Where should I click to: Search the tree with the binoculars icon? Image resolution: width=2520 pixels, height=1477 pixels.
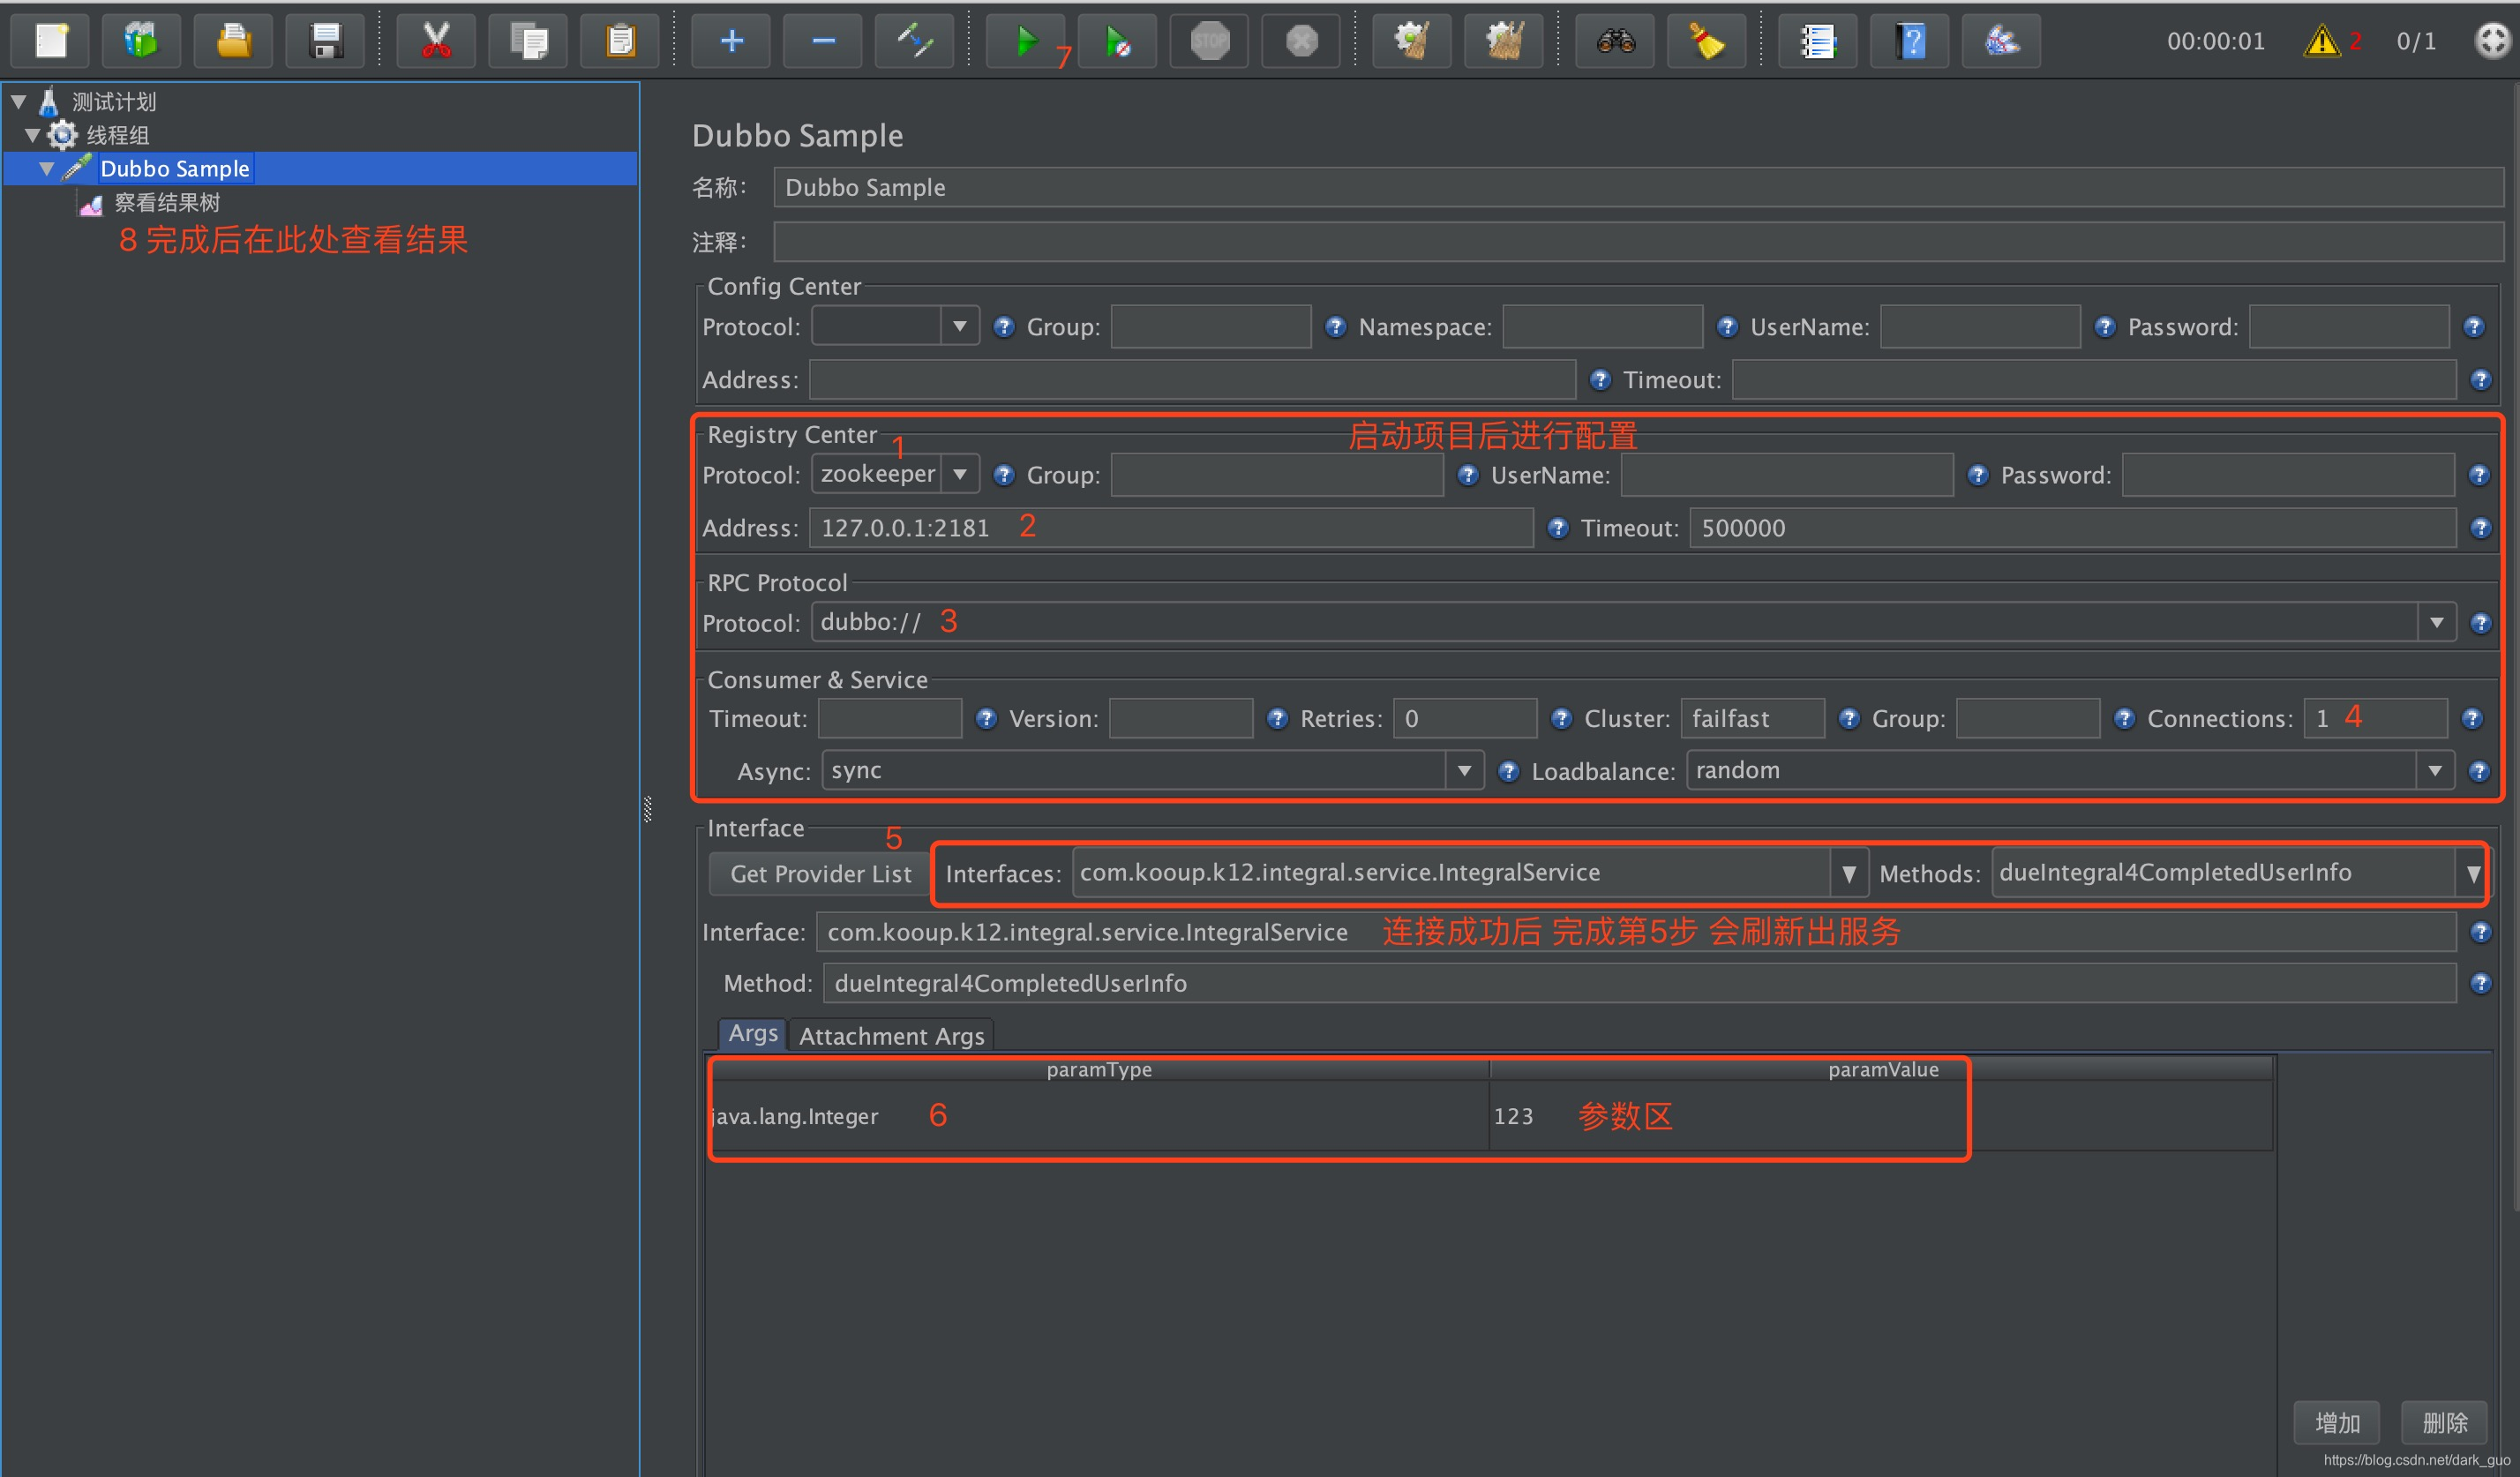[1615, 41]
